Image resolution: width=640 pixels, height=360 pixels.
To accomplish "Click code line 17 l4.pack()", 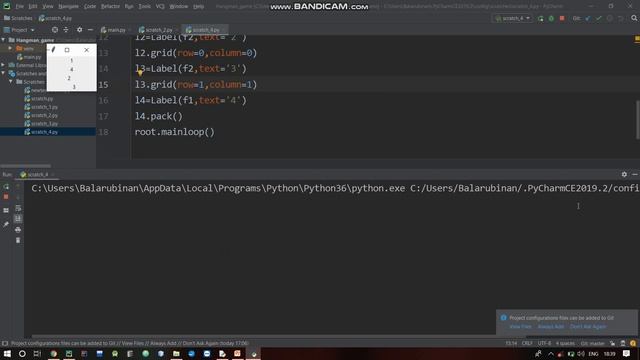I will point(159,116).
